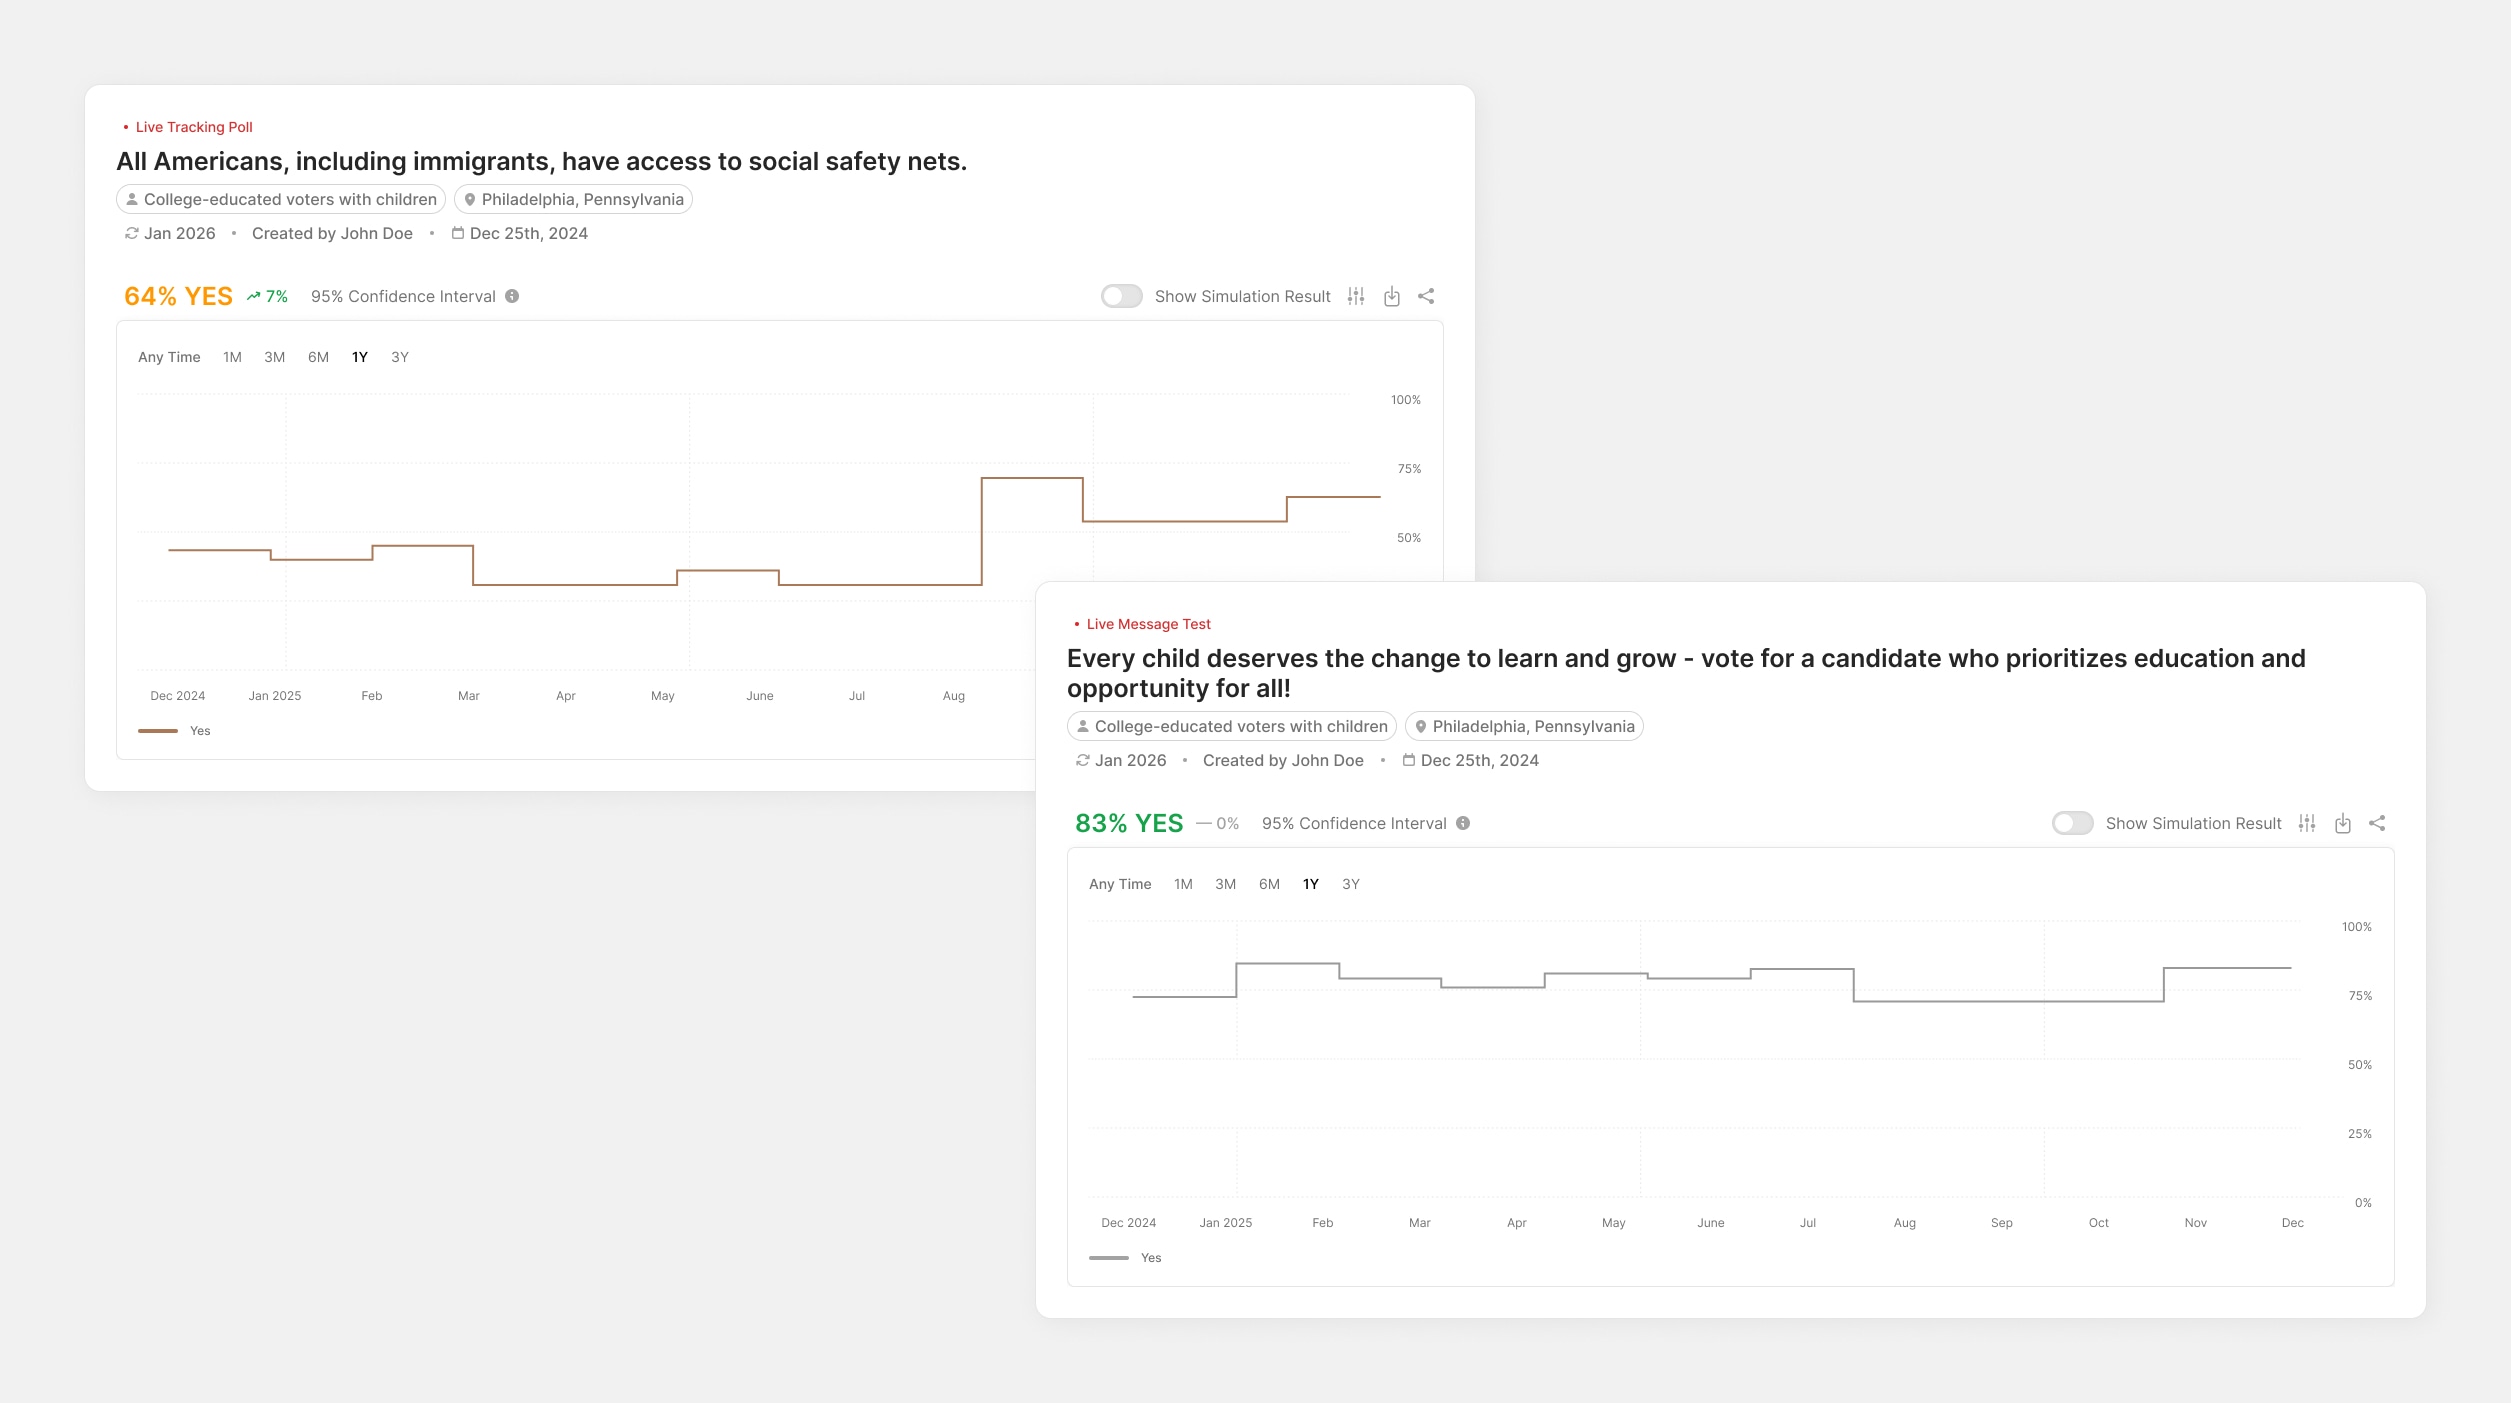The height and width of the screenshot is (1403, 2511).
Task: Select 3M range in Tracking Poll chart
Action: (x=275, y=357)
